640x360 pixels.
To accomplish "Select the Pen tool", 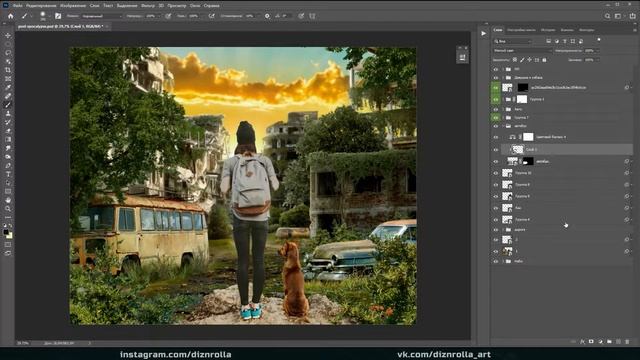I will pos(8,165).
